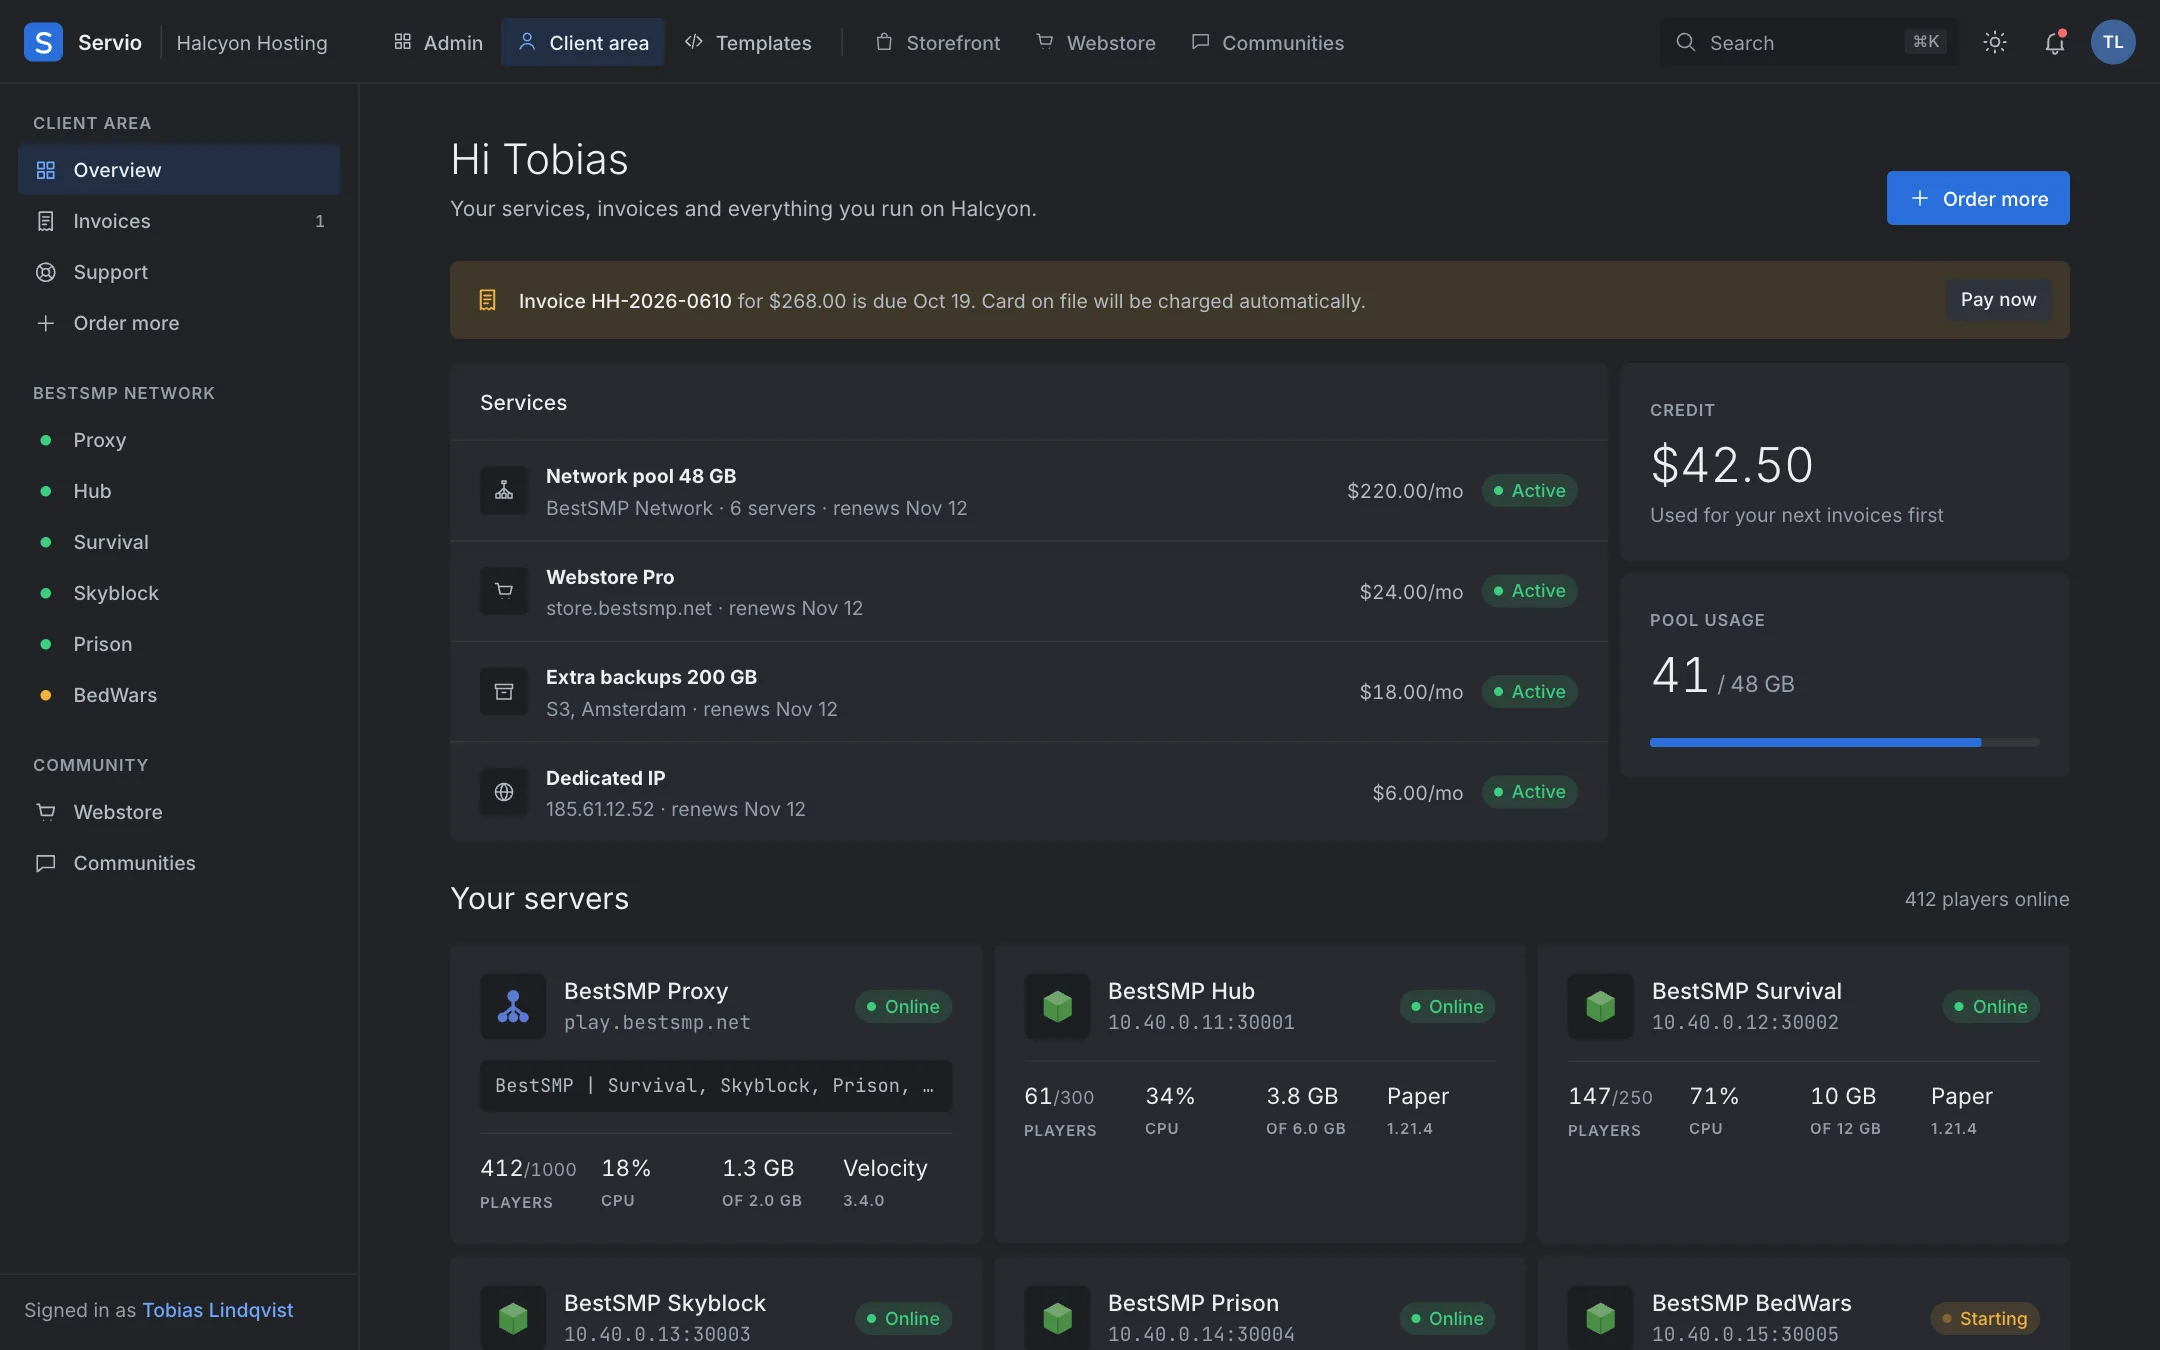Go to Storefront in top navigation
The width and height of the screenshot is (2160, 1350).
tap(938, 42)
